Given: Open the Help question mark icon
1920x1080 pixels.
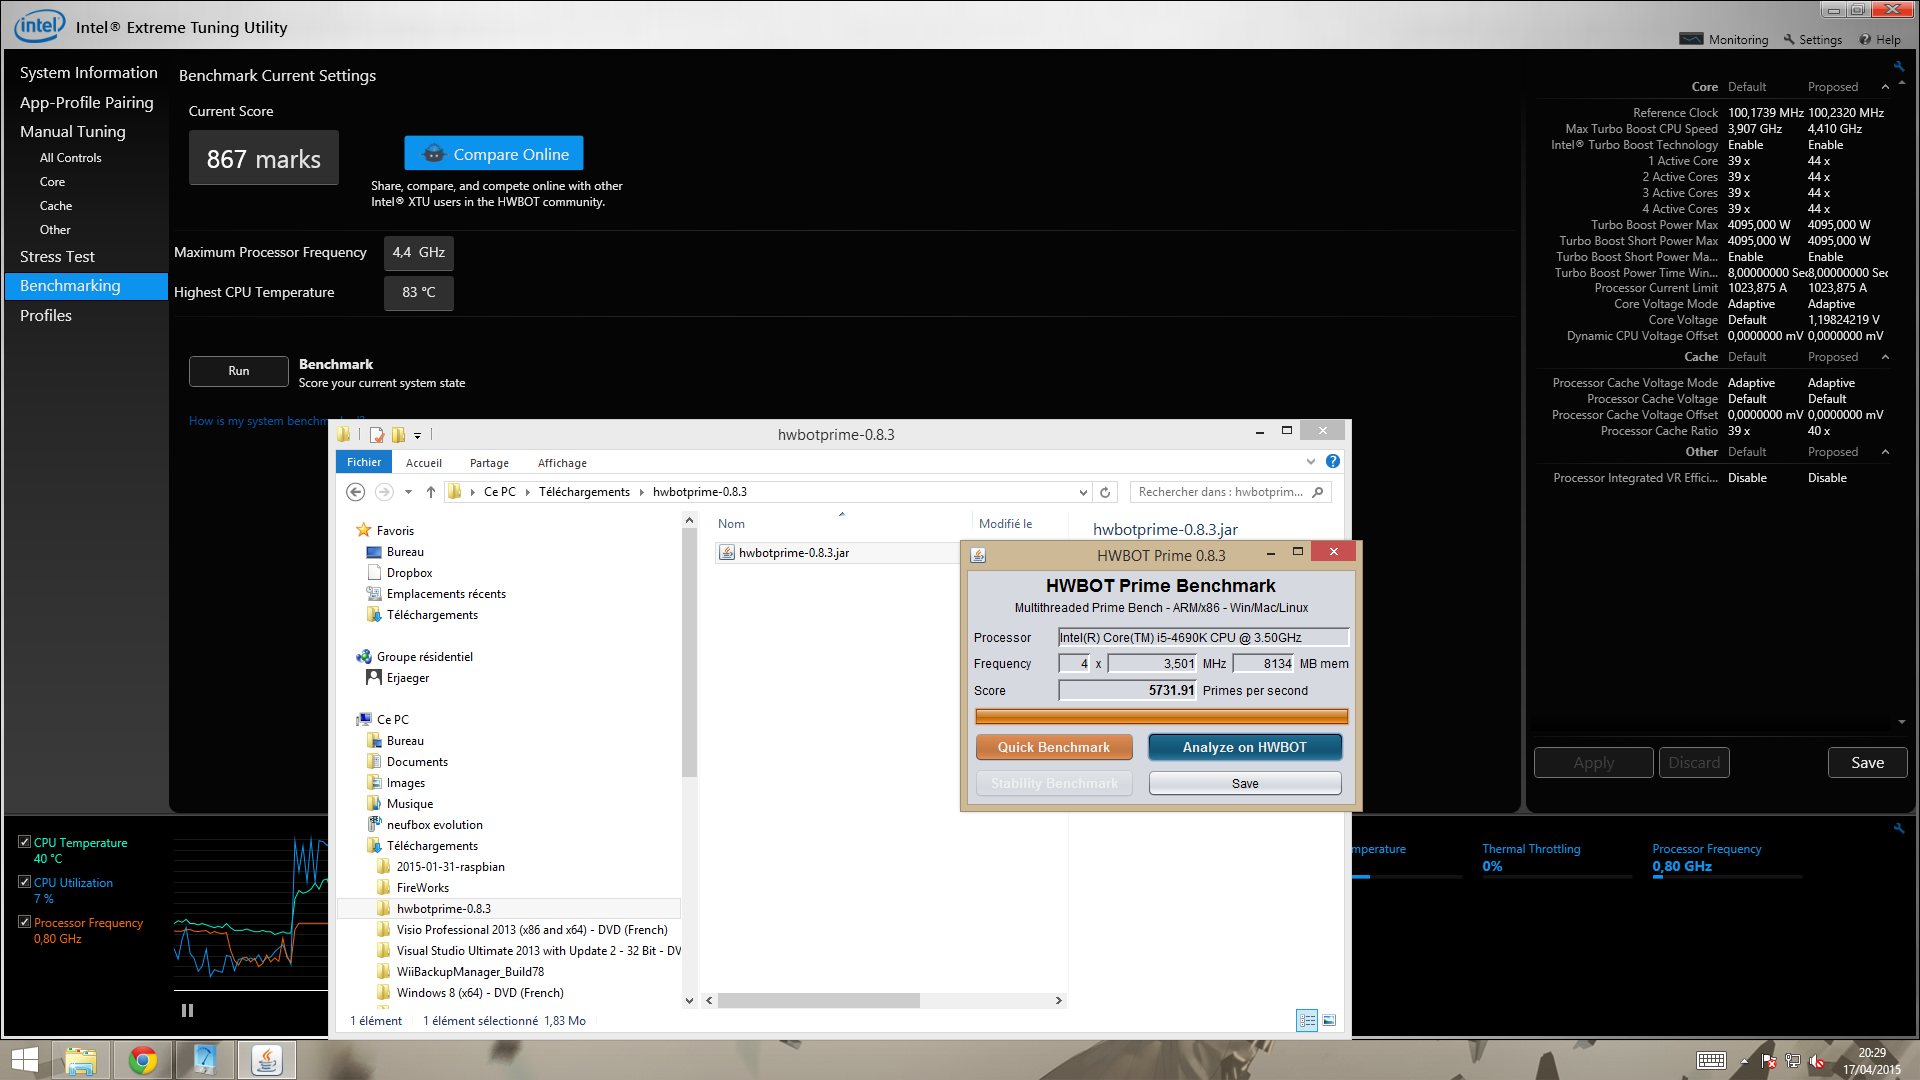Looking at the screenshot, I should point(1865,40).
